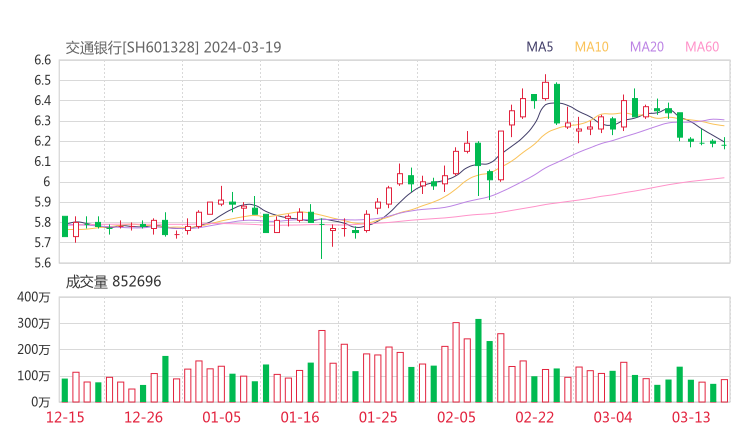The width and height of the screenshot is (740, 440).
Task: Click the 03-13 date axis label
Action: click(691, 417)
